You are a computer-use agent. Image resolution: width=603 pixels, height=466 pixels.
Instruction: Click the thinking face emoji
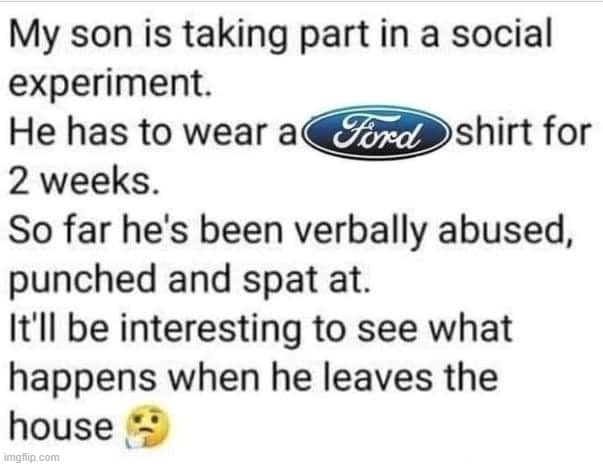pos(148,426)
